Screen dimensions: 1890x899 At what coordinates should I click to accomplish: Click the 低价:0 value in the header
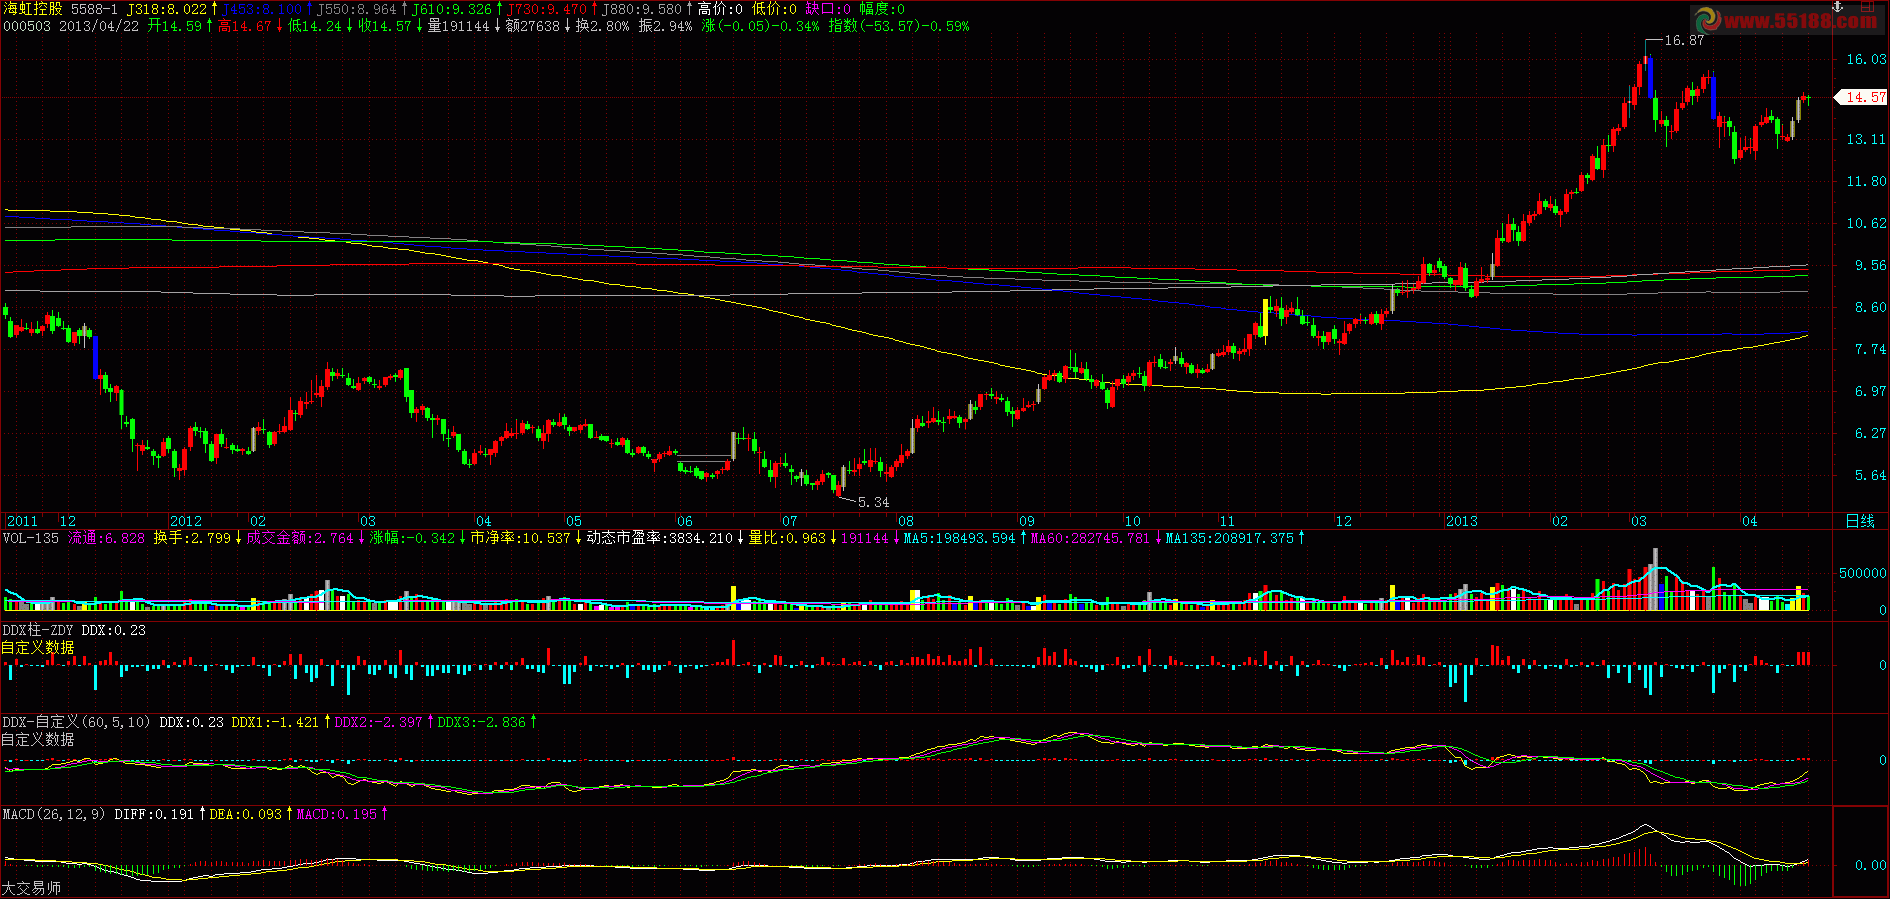point(774,9)
